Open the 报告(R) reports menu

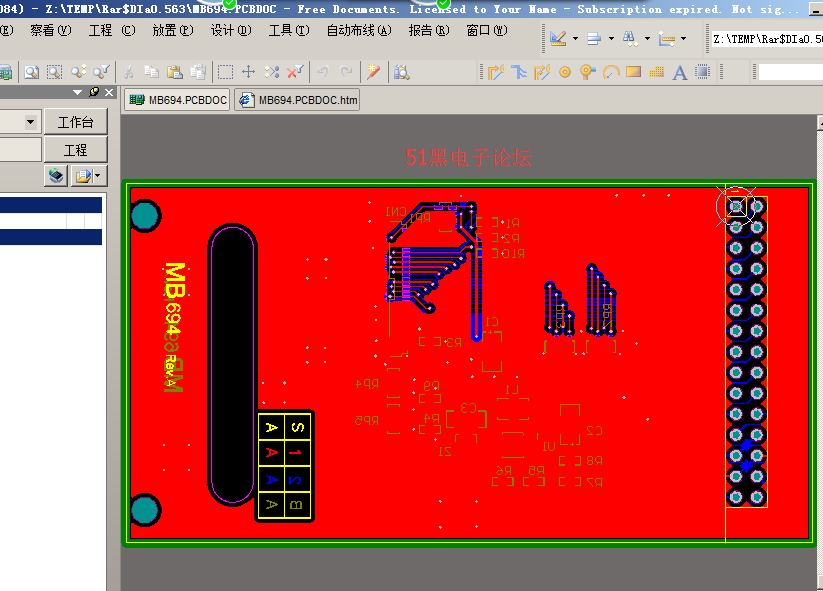click(429, 30)
